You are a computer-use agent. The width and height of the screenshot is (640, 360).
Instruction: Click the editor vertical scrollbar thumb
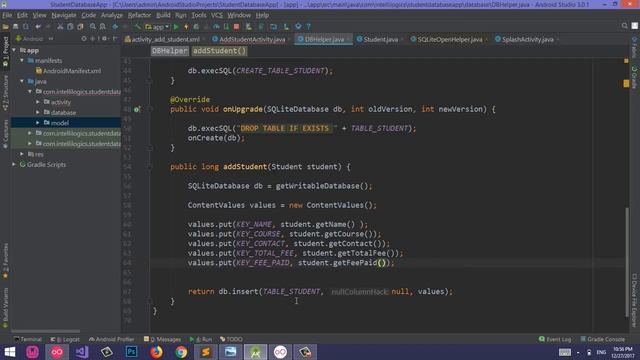tap(627, 262)
